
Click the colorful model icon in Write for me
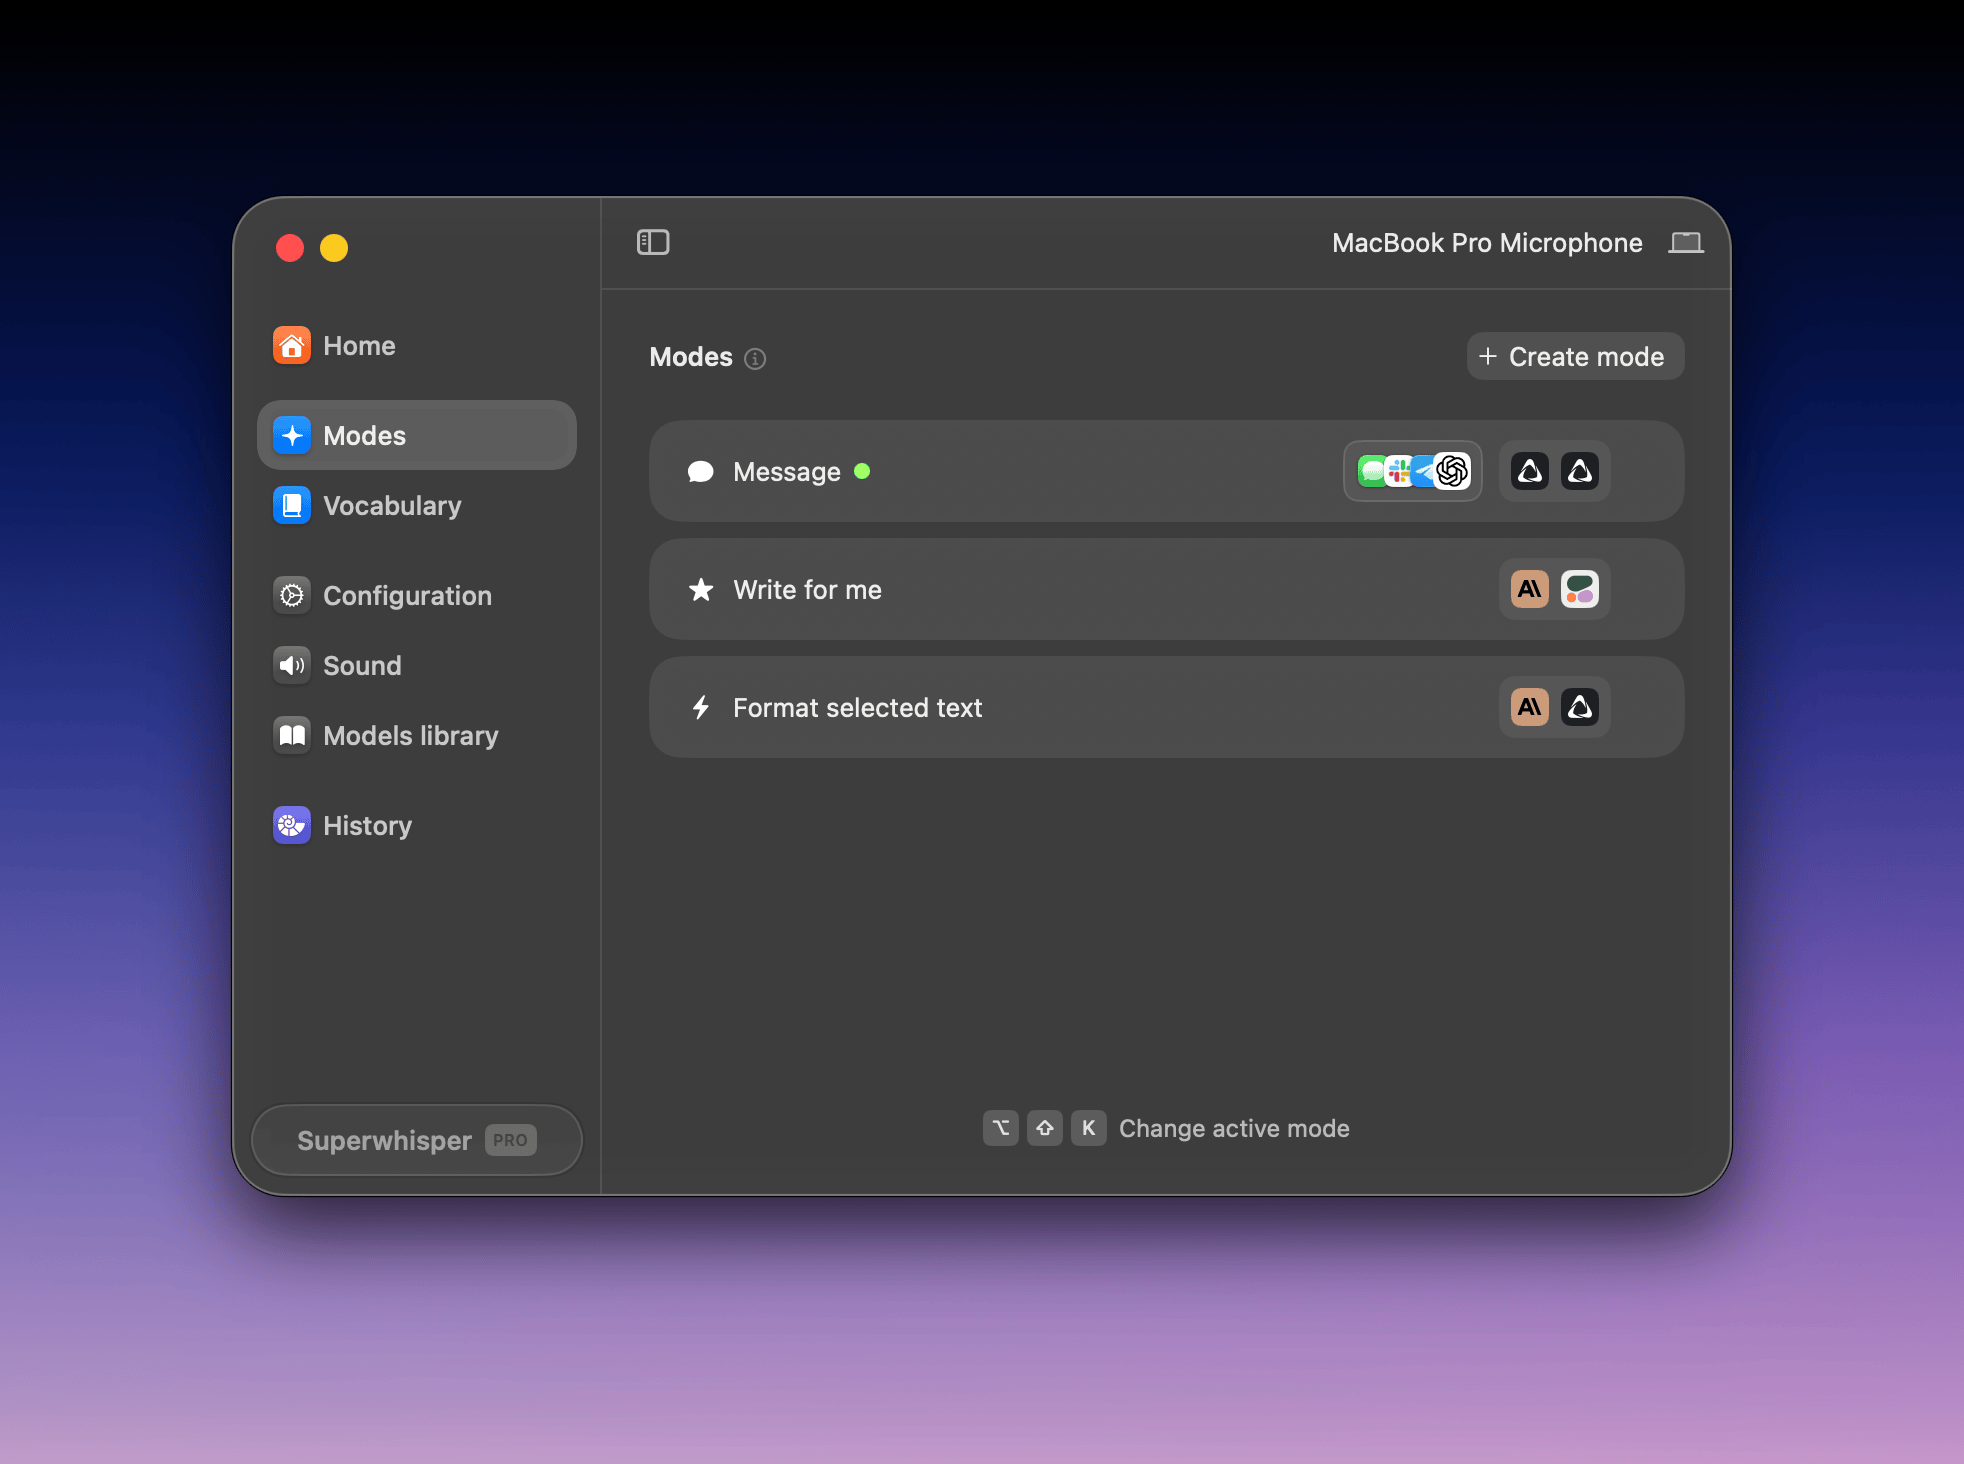point(1580,589)
